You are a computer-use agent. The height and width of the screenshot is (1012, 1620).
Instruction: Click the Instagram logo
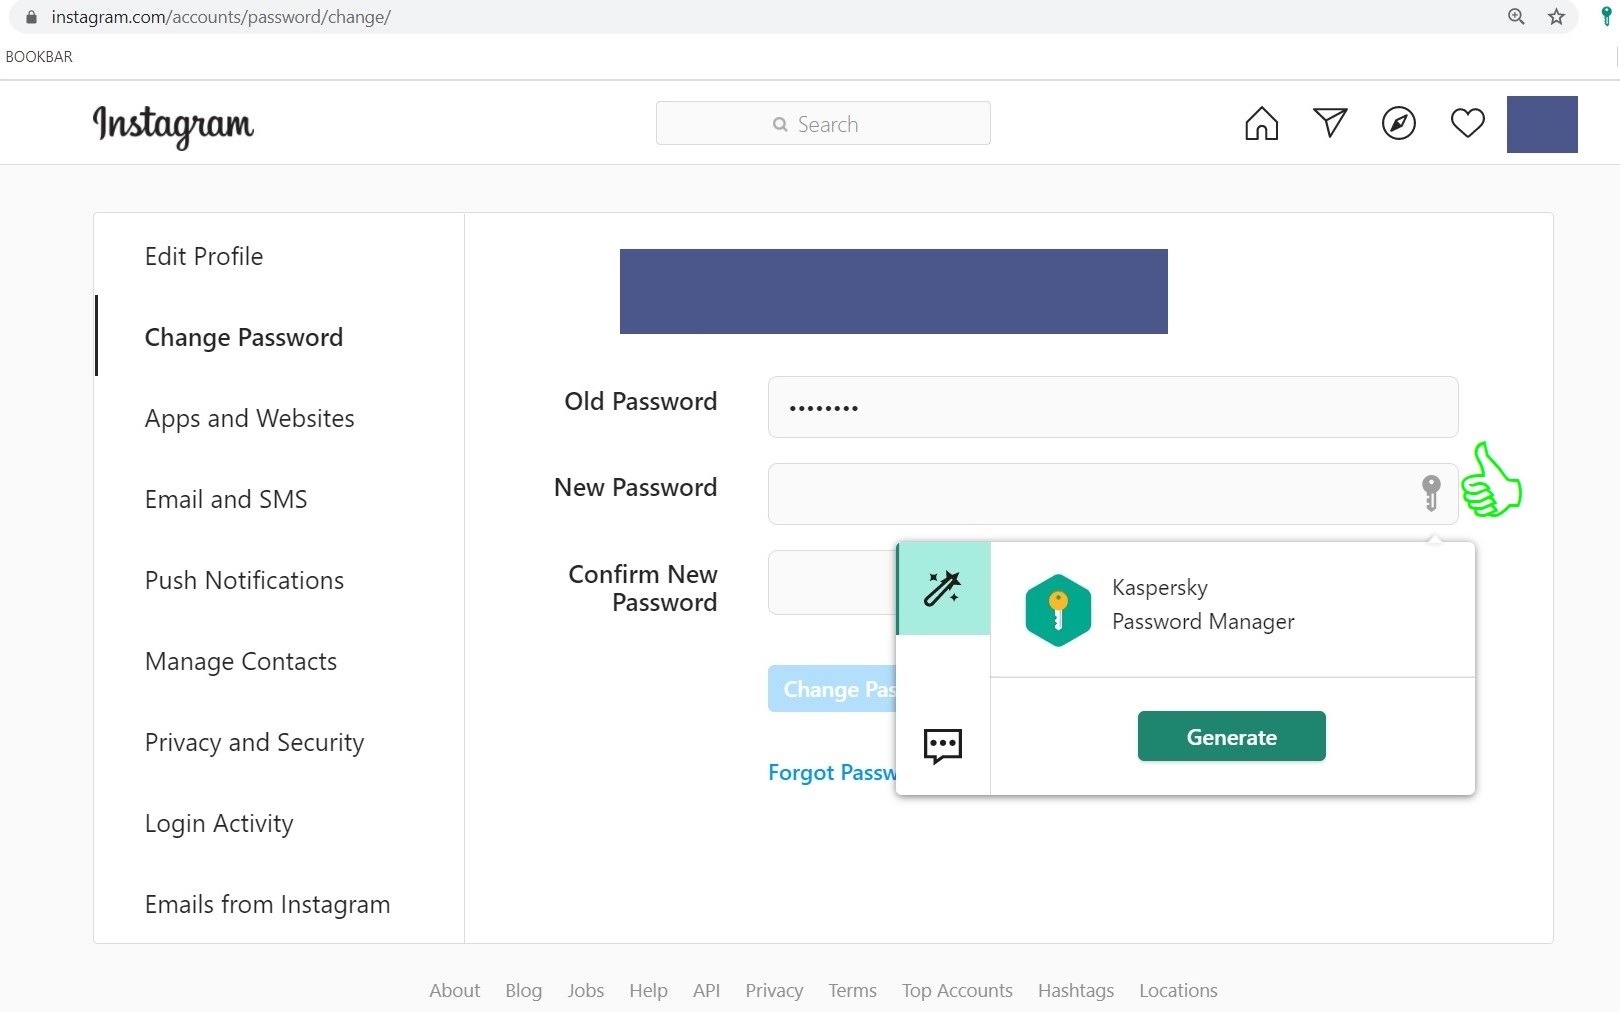click(173, 126)
